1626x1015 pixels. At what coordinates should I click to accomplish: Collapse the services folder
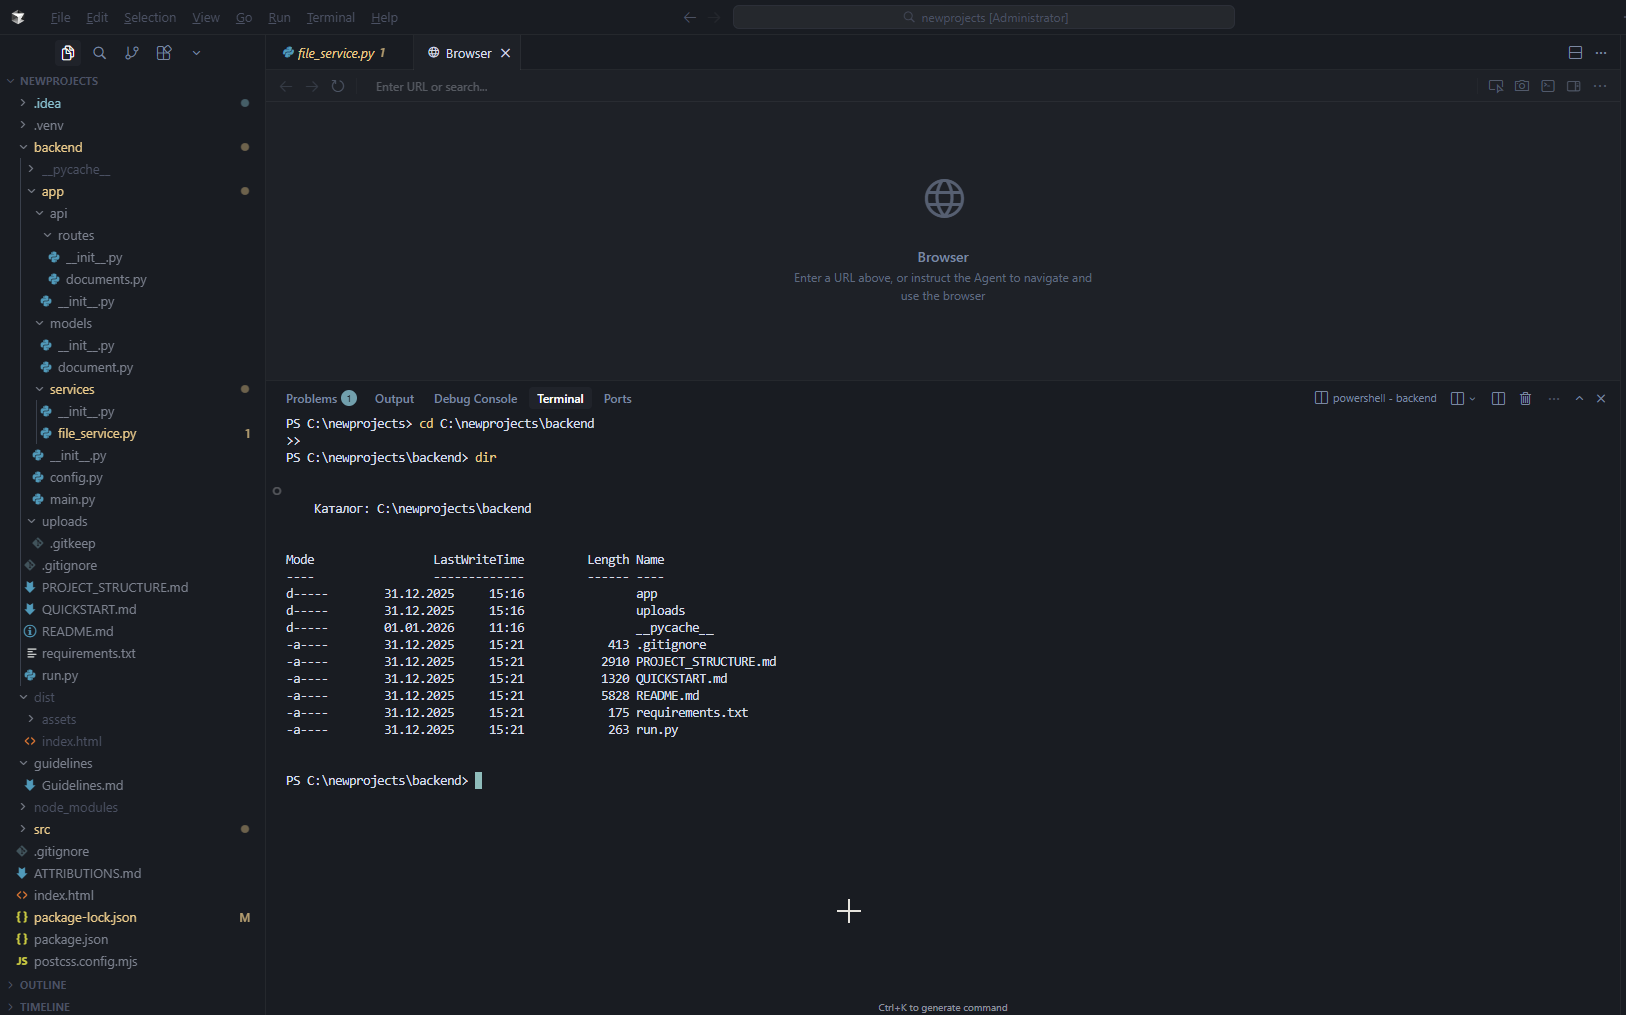132,389
